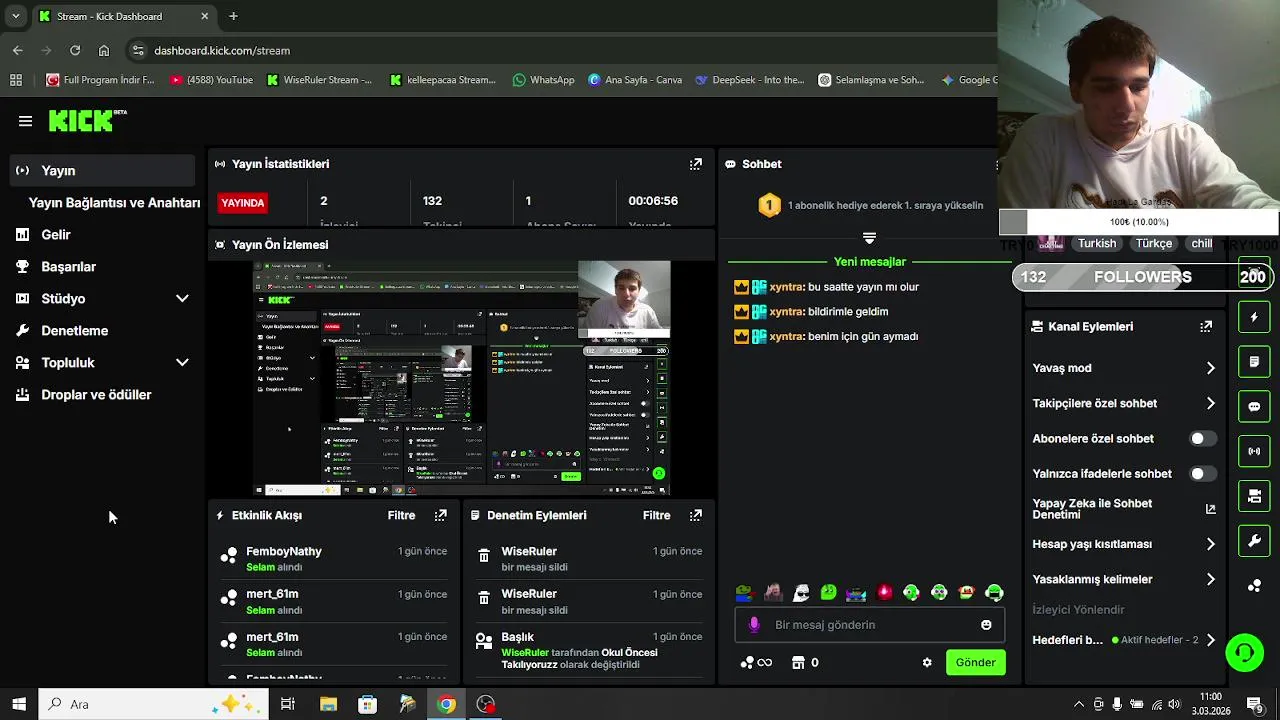Open Hesap yaşı kısıtlaması settings

click(x=1124, y=544)
